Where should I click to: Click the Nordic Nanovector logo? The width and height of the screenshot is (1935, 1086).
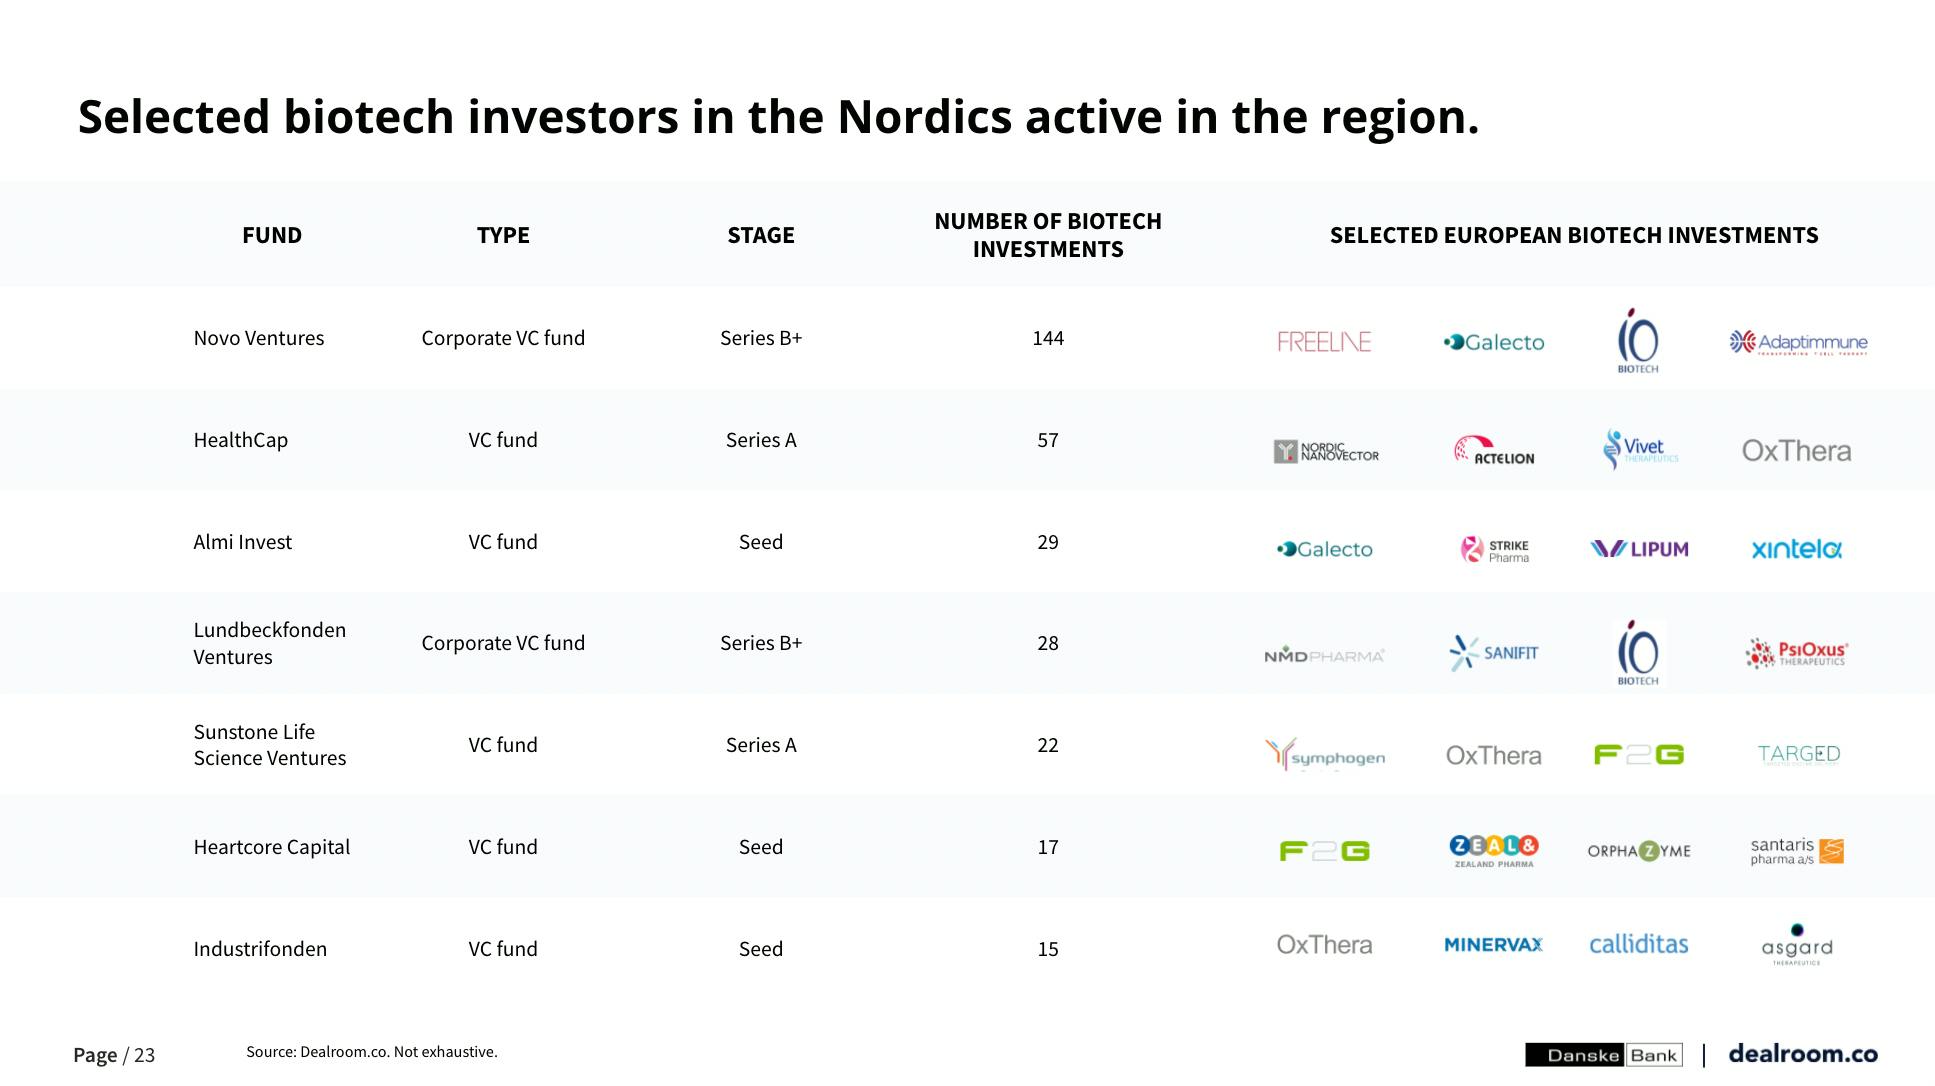click(1326, 452)
